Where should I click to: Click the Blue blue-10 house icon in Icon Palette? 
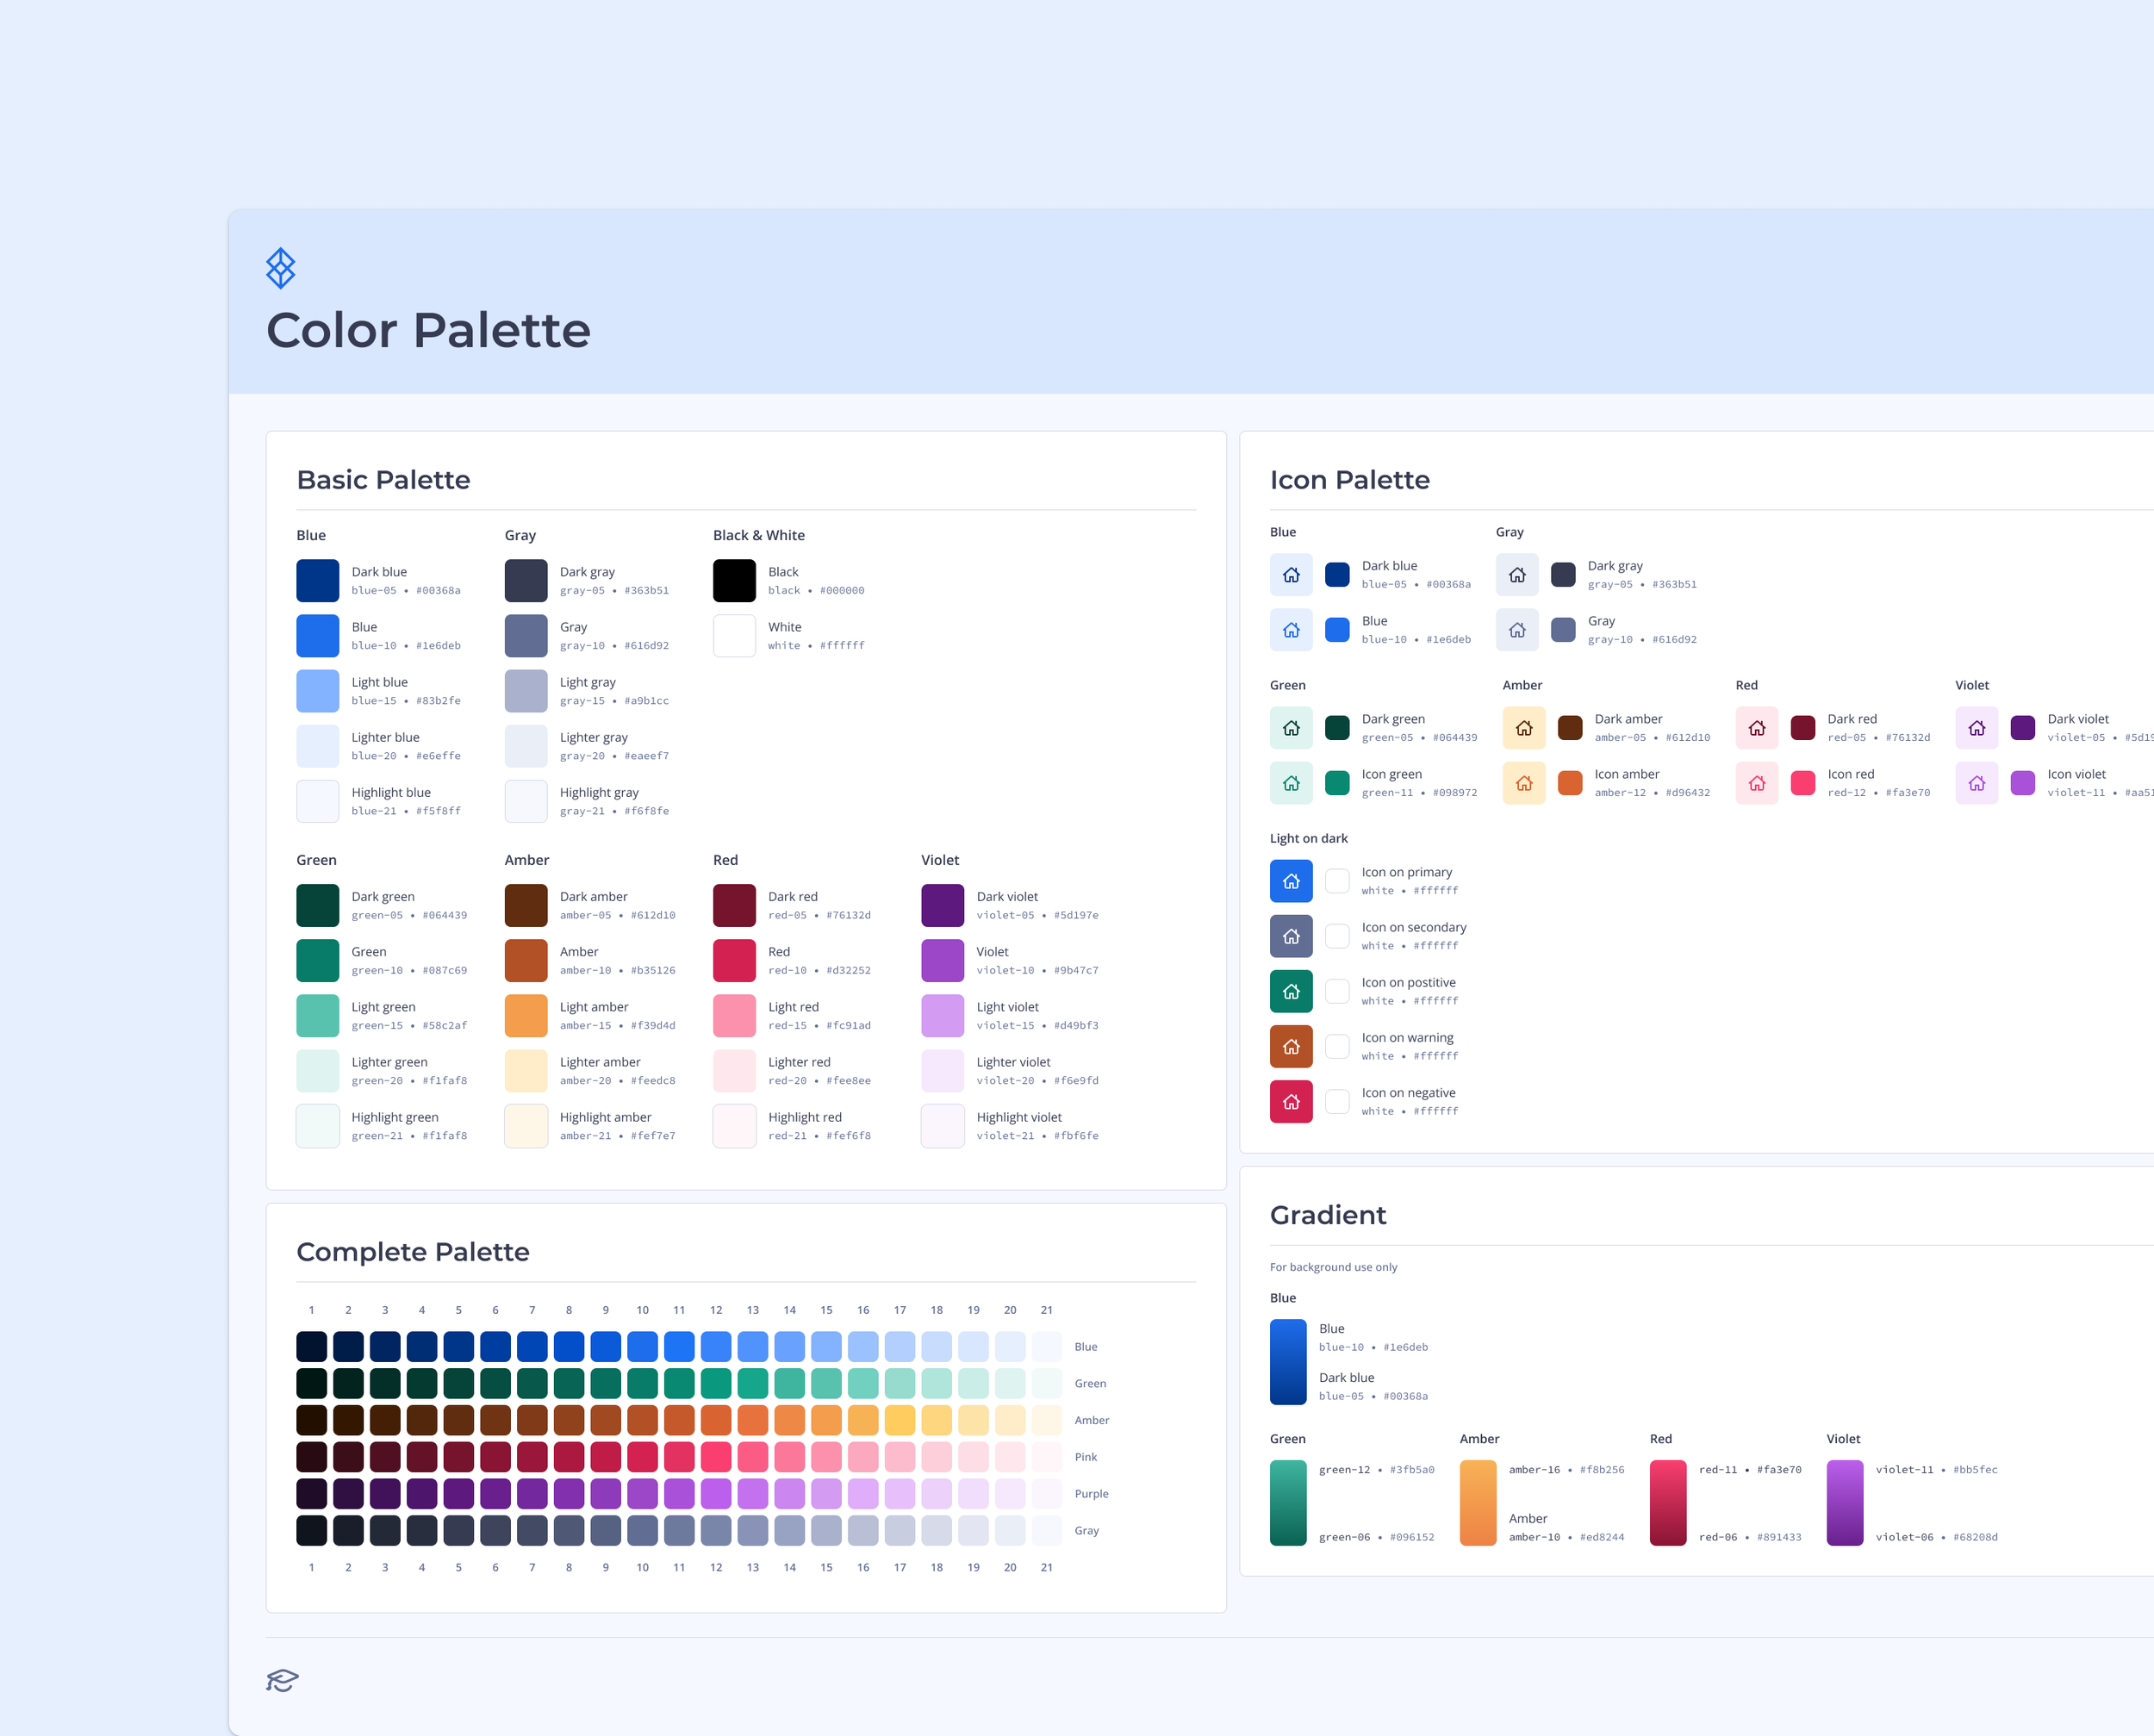click(x=1291, y=630)
